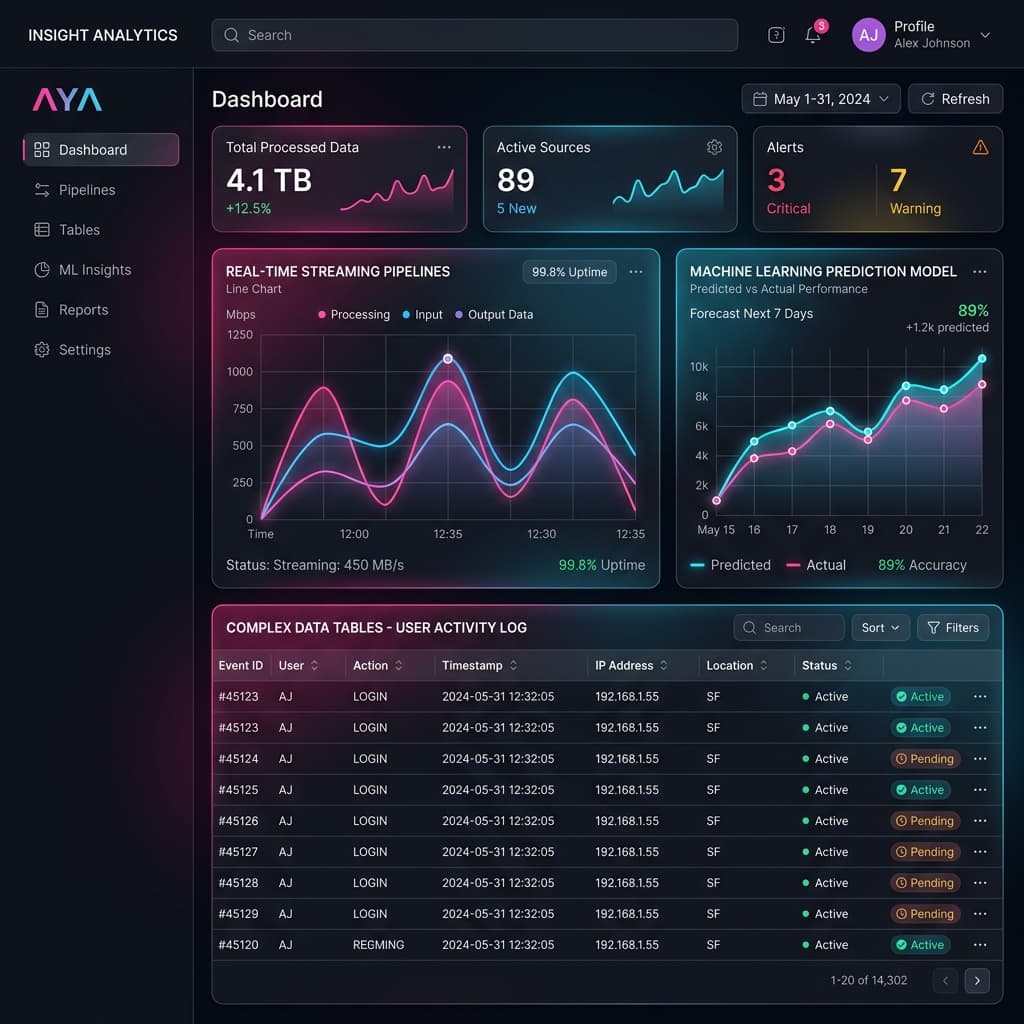Click the AJ profile avatar
The image size is (1024, 1024).
pos(868,35)
